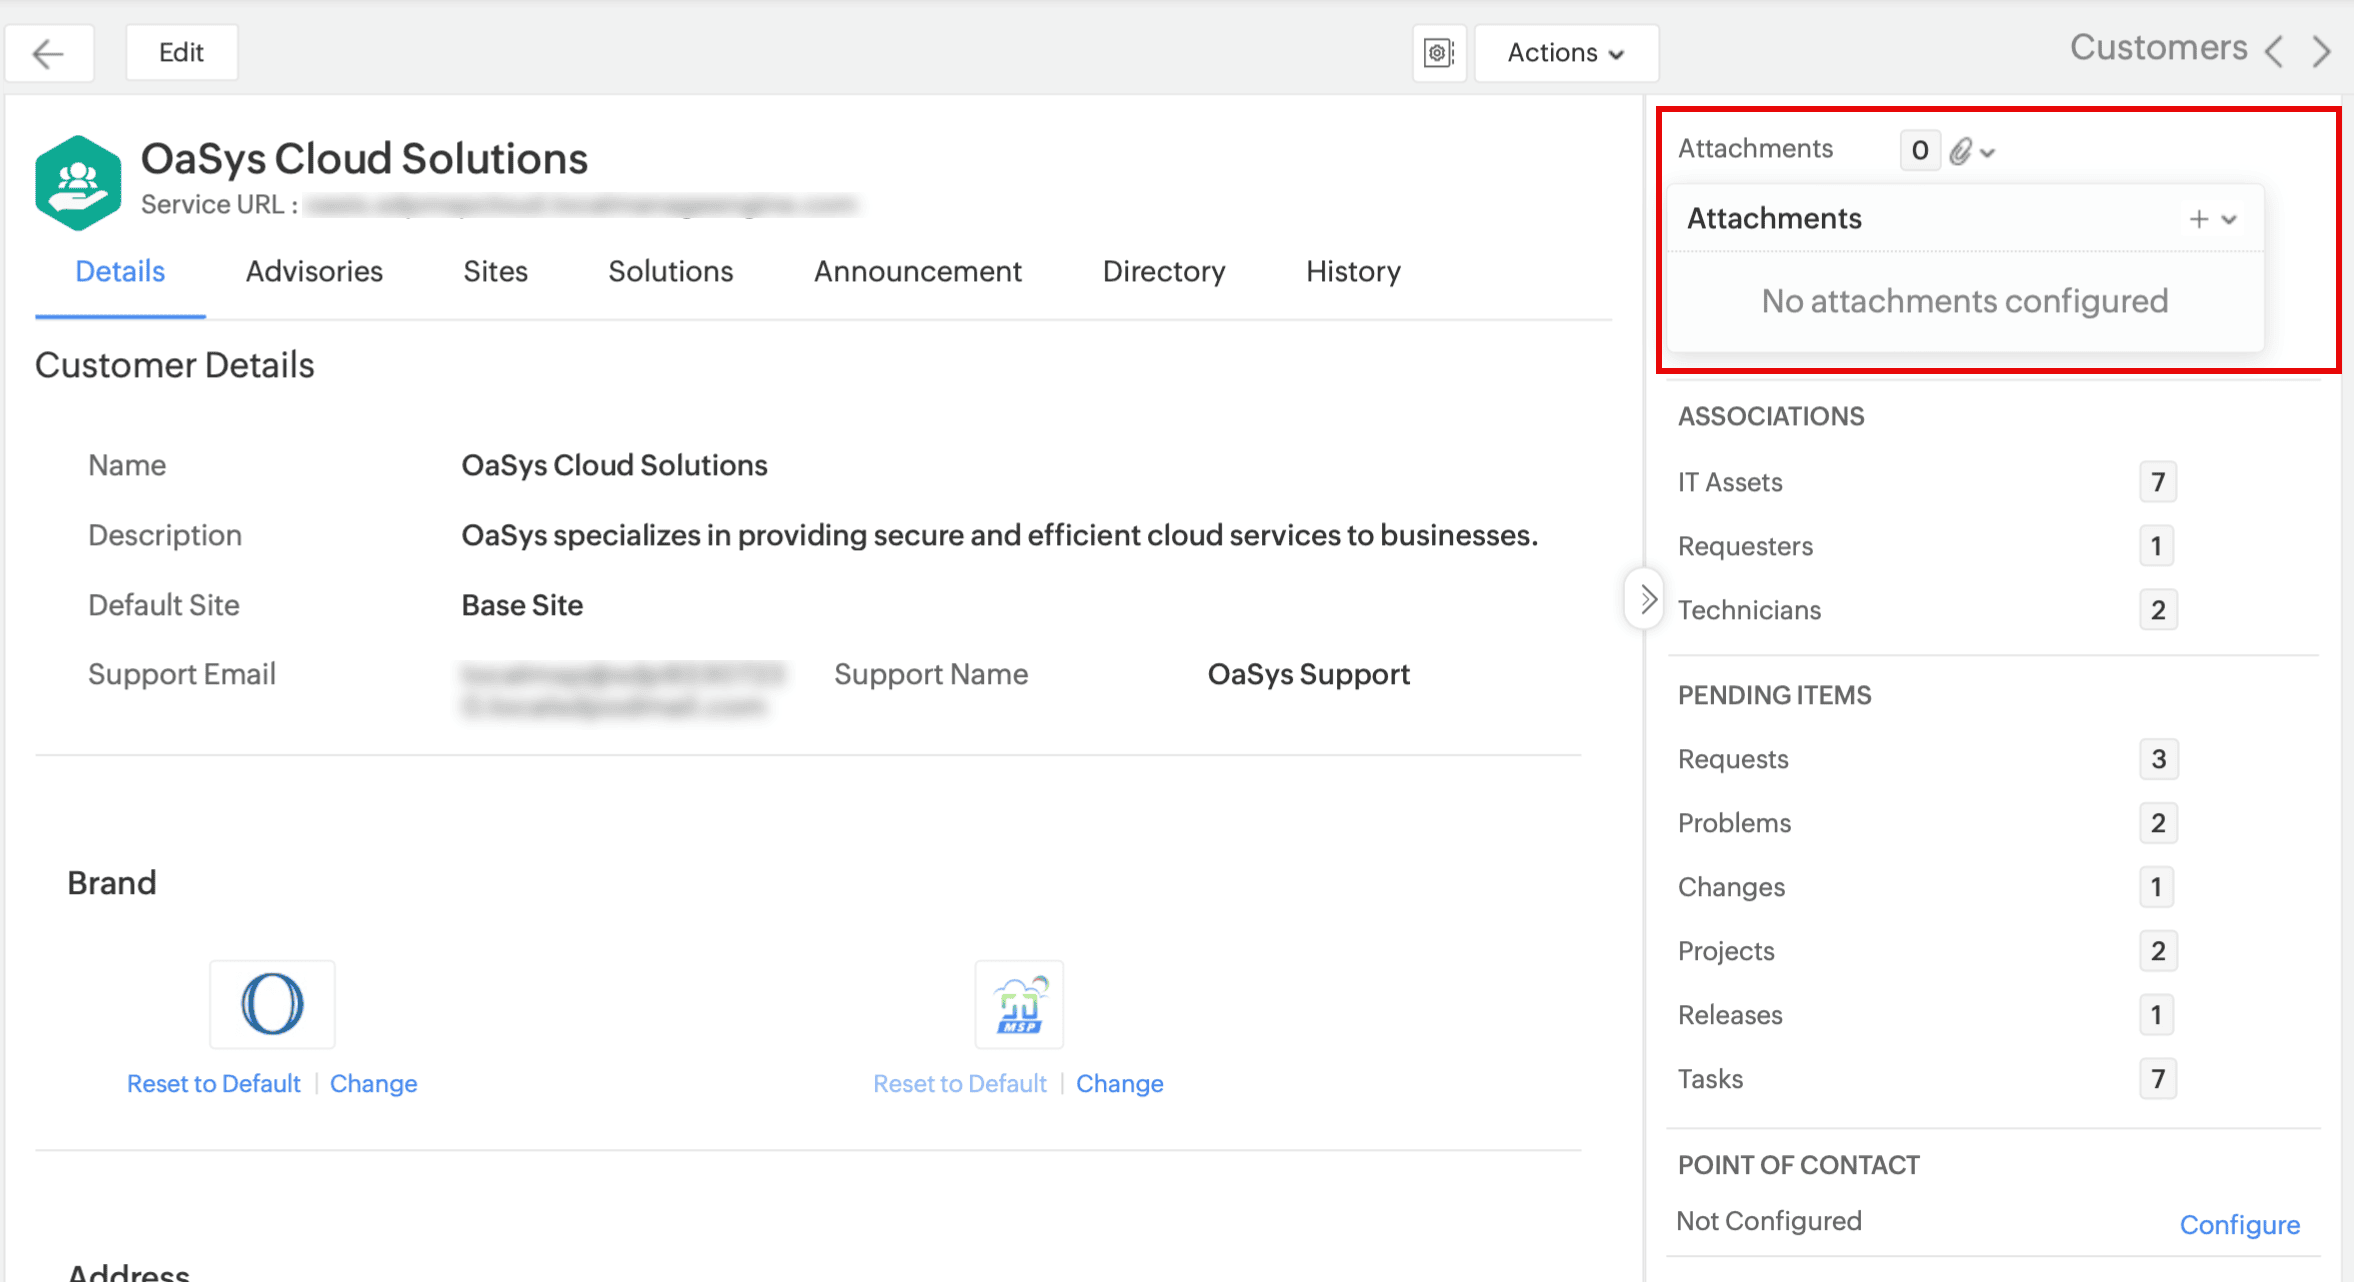Screen dimensions: 2354x1282
Task: Click the customer settings gear icon
Action: 1438,53
